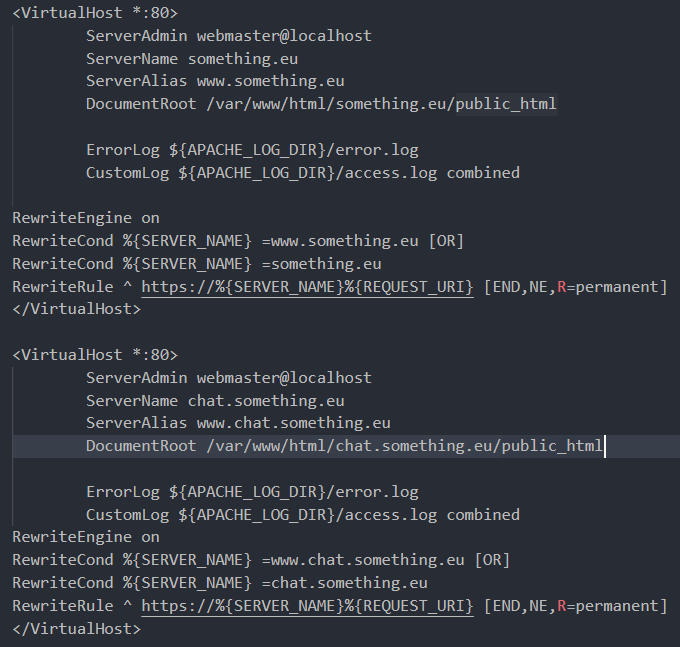Click the red R in second R=permanent flag
Viewport: 680px width, 647px height.
coord(562,606)
